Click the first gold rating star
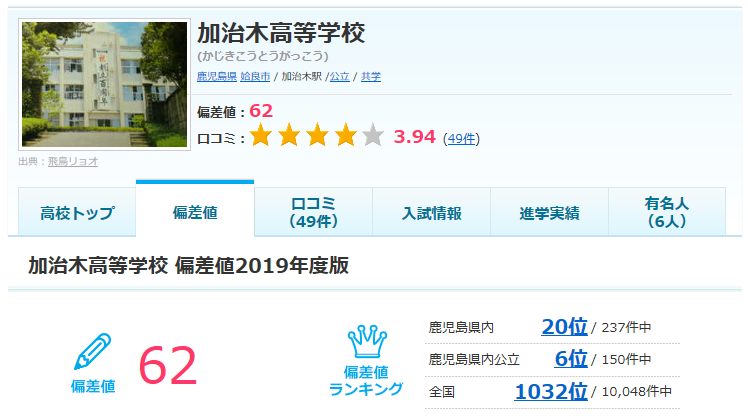This screenshot has width=748, height=419. click(x=260, y=135)
